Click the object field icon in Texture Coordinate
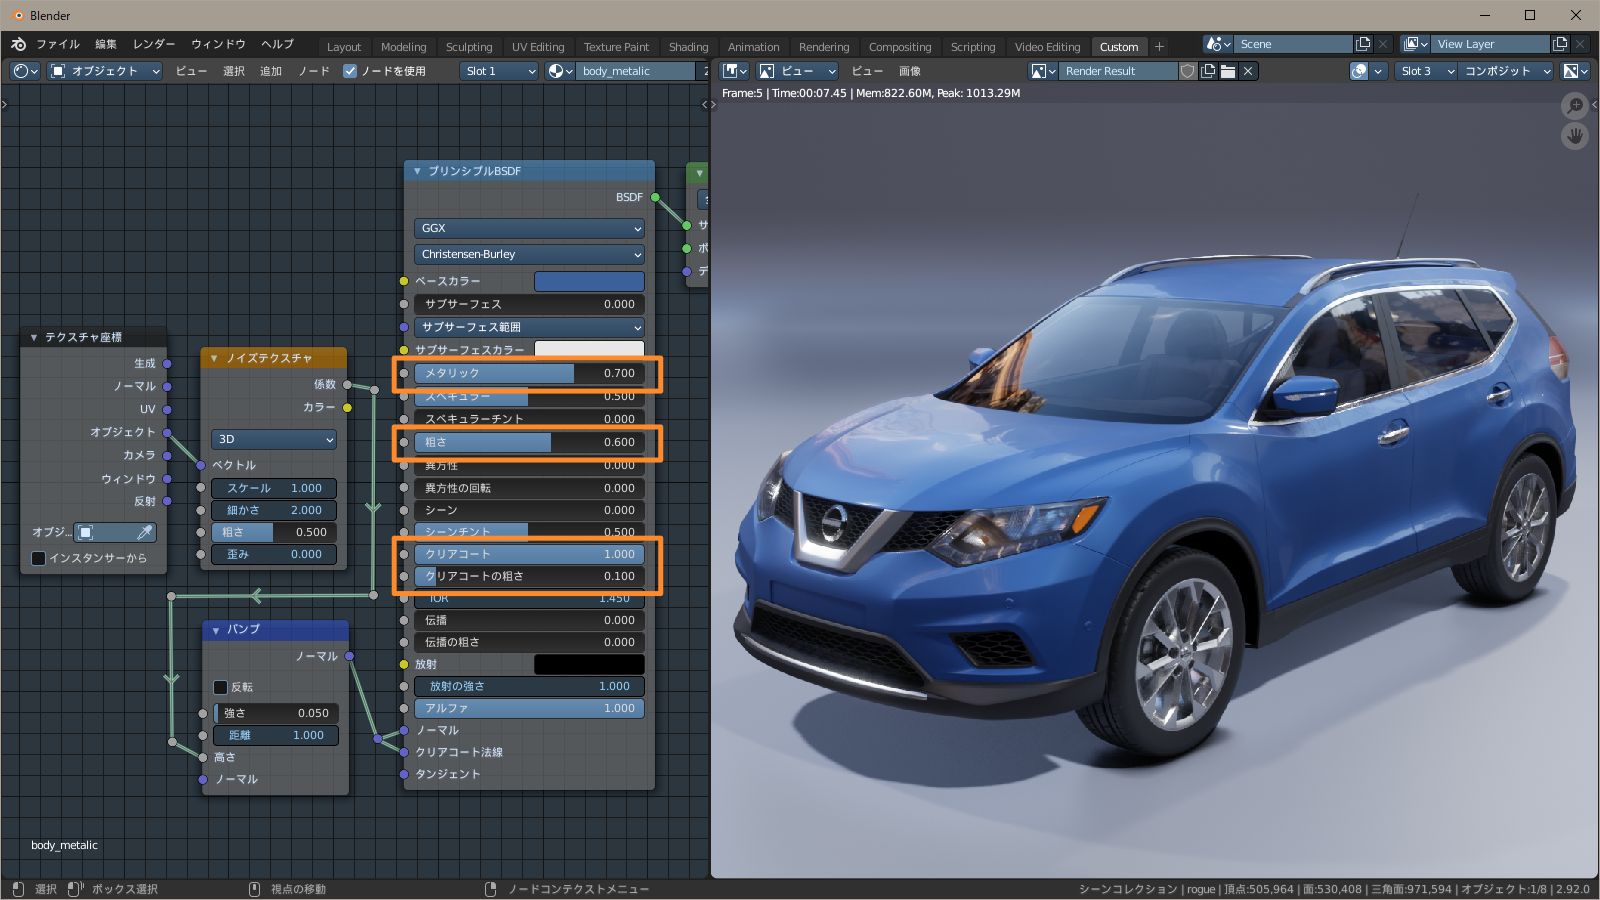 pyautogui.click(x=86, y=532)
